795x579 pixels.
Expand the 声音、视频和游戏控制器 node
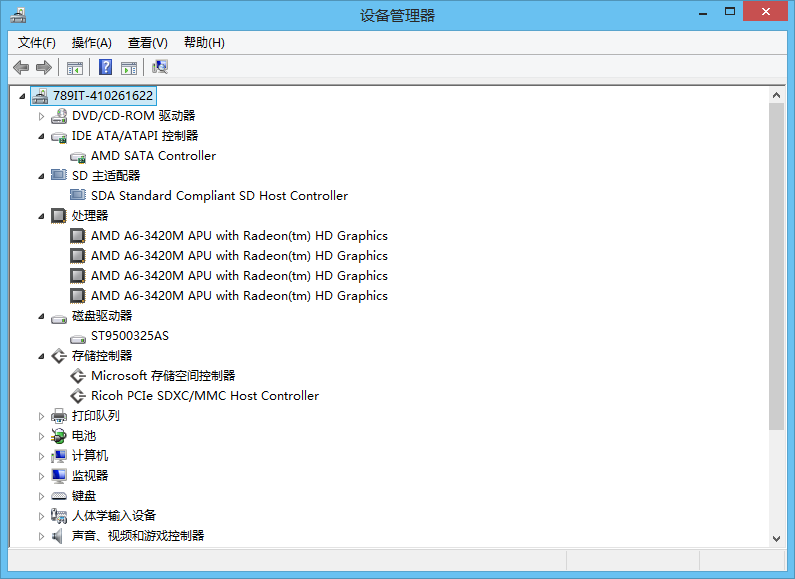(42, 536)
